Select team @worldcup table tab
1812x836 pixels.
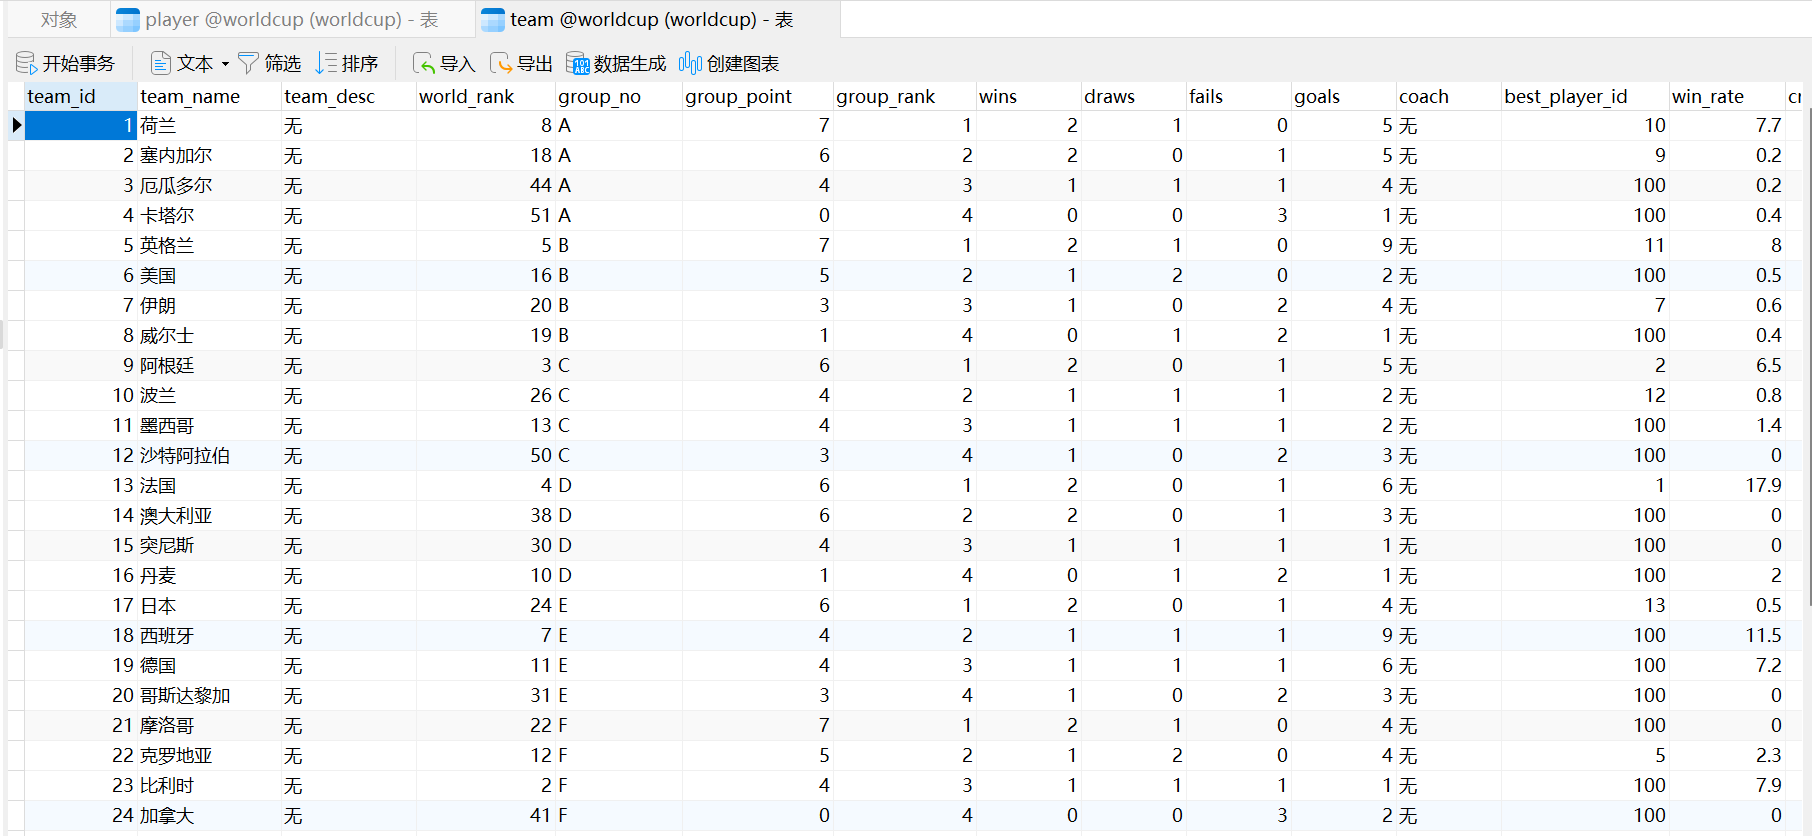657,20
